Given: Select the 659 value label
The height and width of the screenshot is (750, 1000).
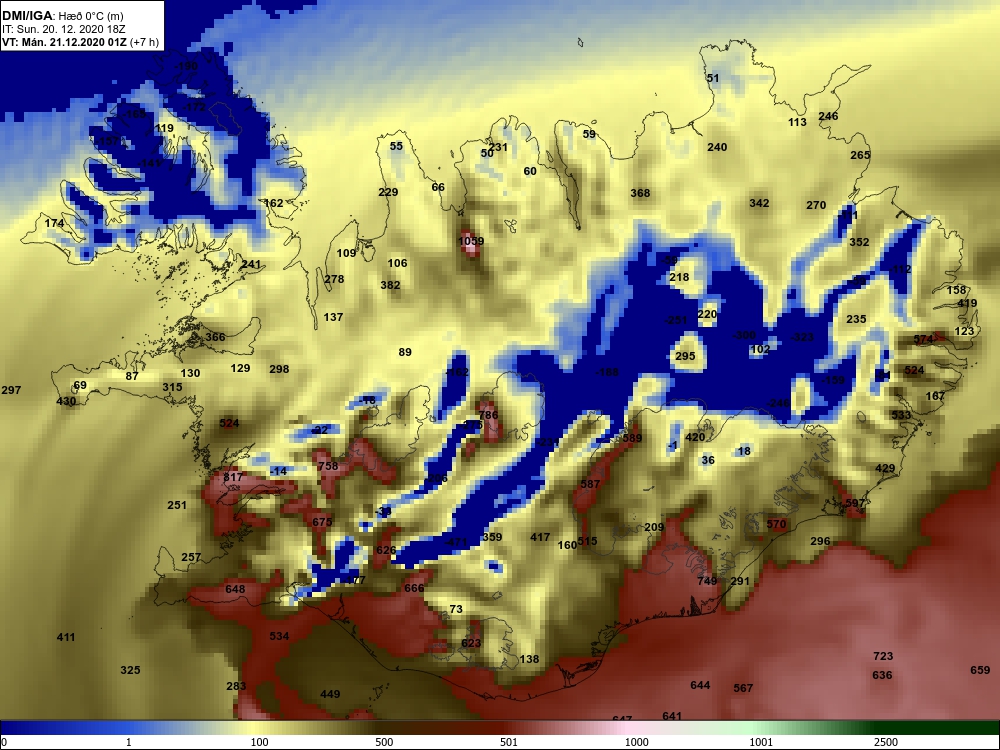Looking at the screenshot, I should click(980, 670).
